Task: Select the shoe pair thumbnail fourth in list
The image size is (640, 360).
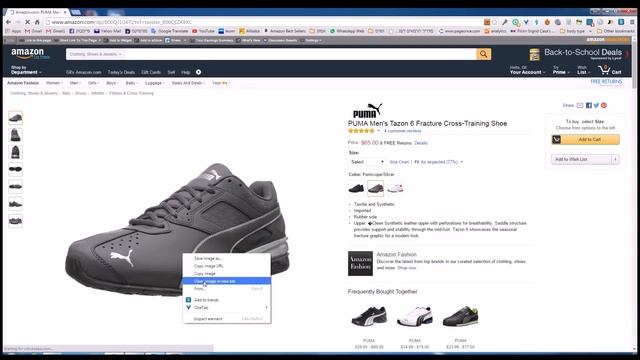Action: pyautogui.click(x=16, y=169)
